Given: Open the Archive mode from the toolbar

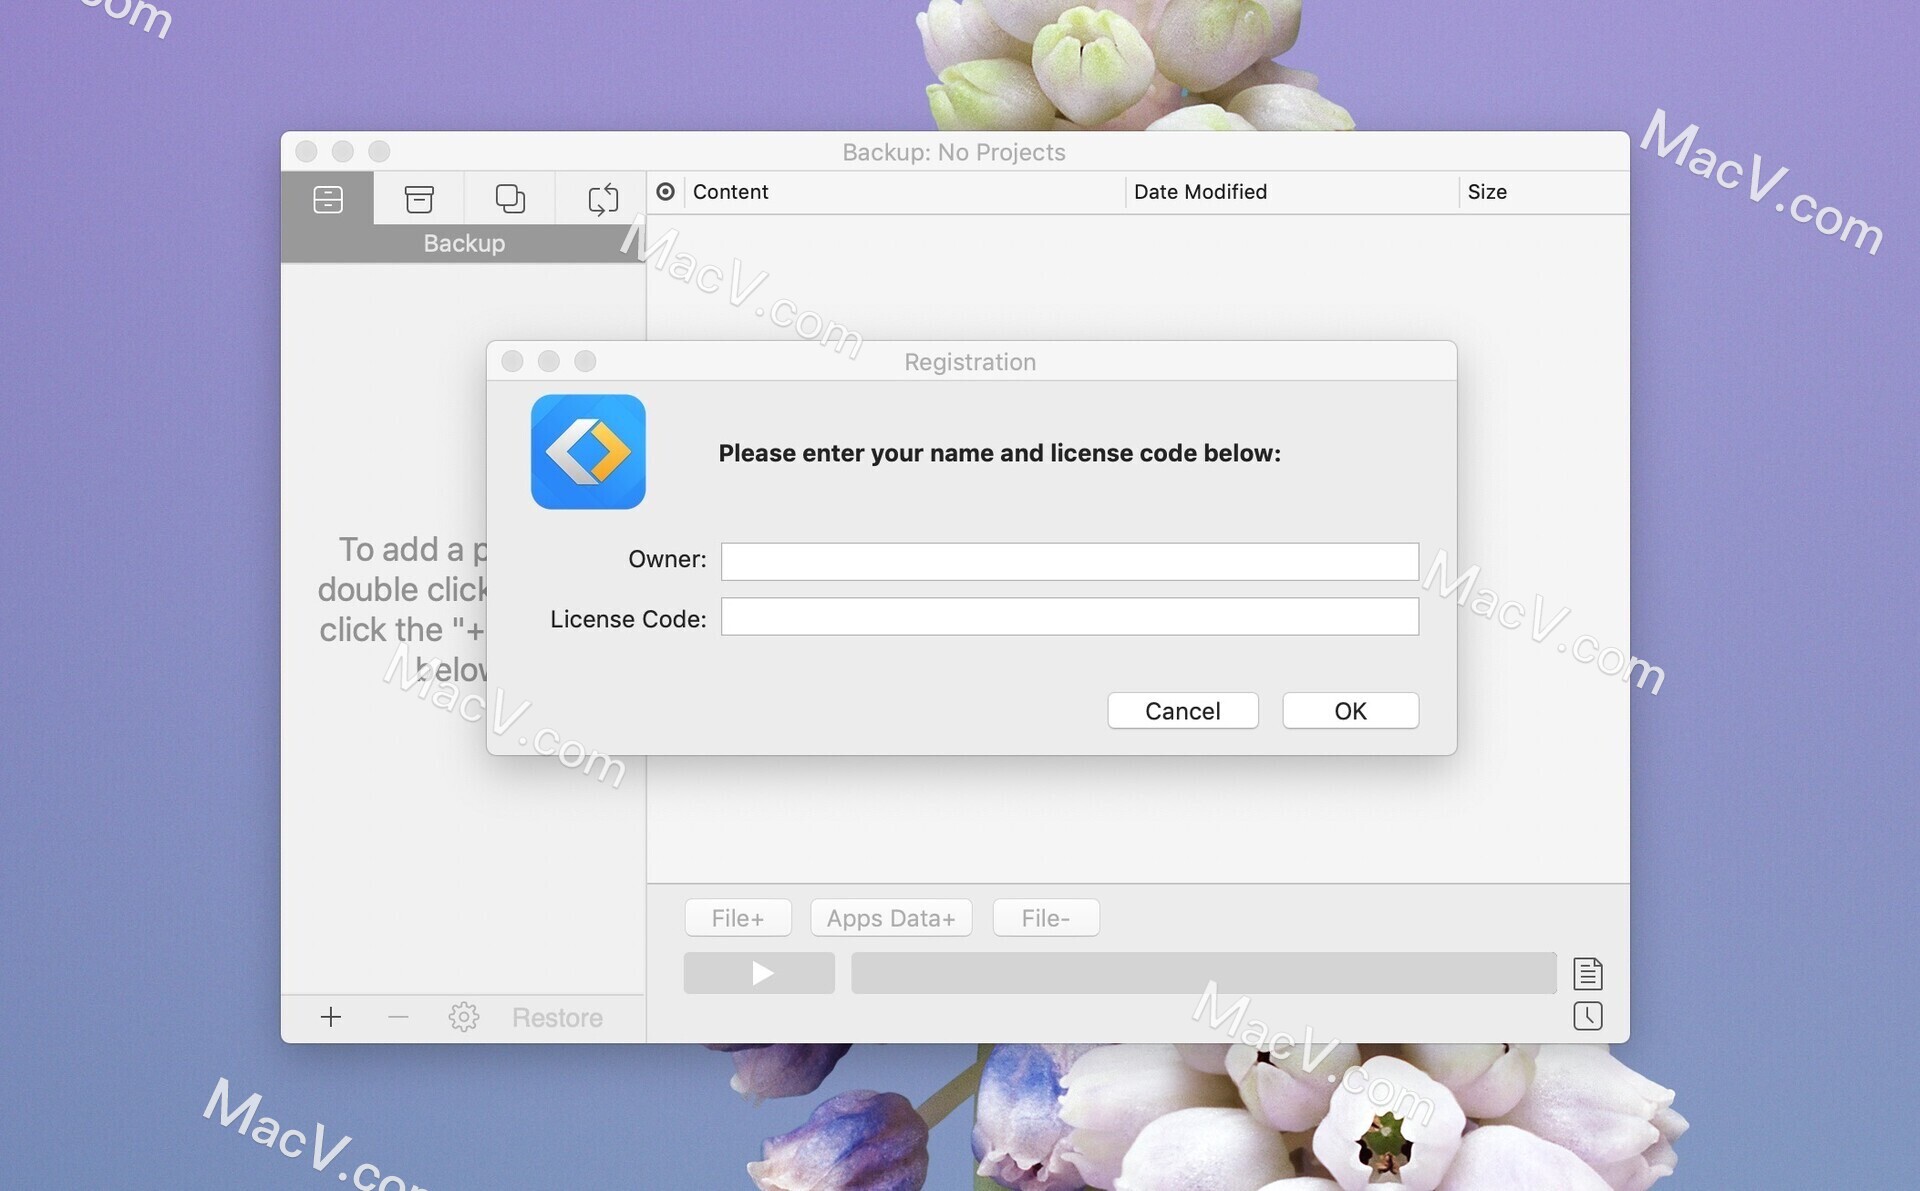Looking at the screenshot, I should [419, 198].
